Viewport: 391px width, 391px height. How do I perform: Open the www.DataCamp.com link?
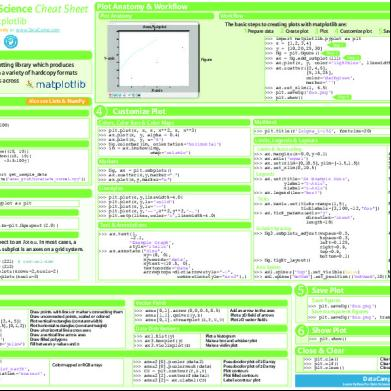(x=38, y=30)
